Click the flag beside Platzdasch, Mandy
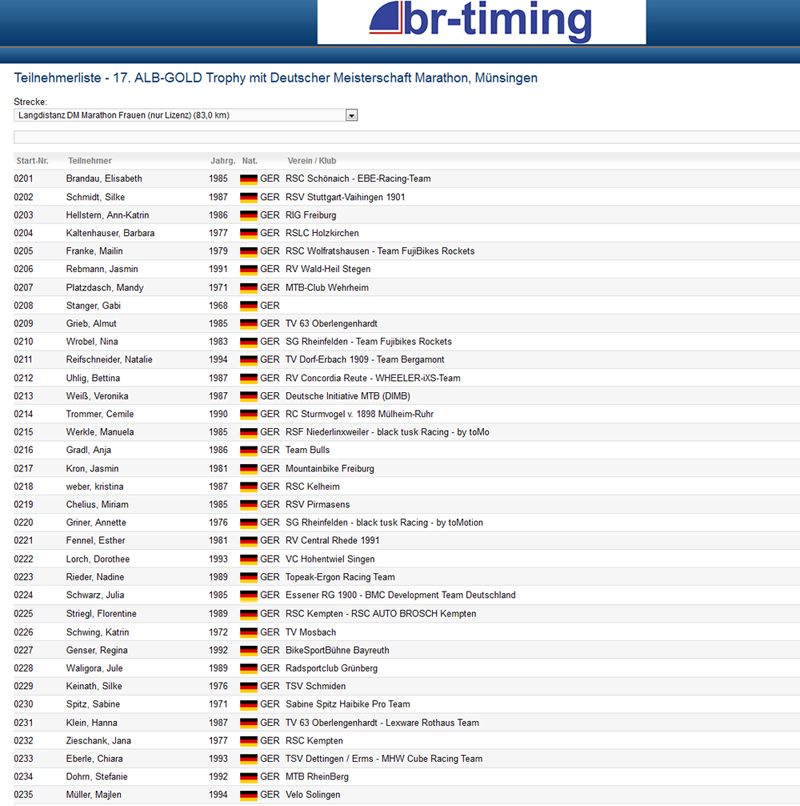Screen dimensions: 800x806 (249, 288)
